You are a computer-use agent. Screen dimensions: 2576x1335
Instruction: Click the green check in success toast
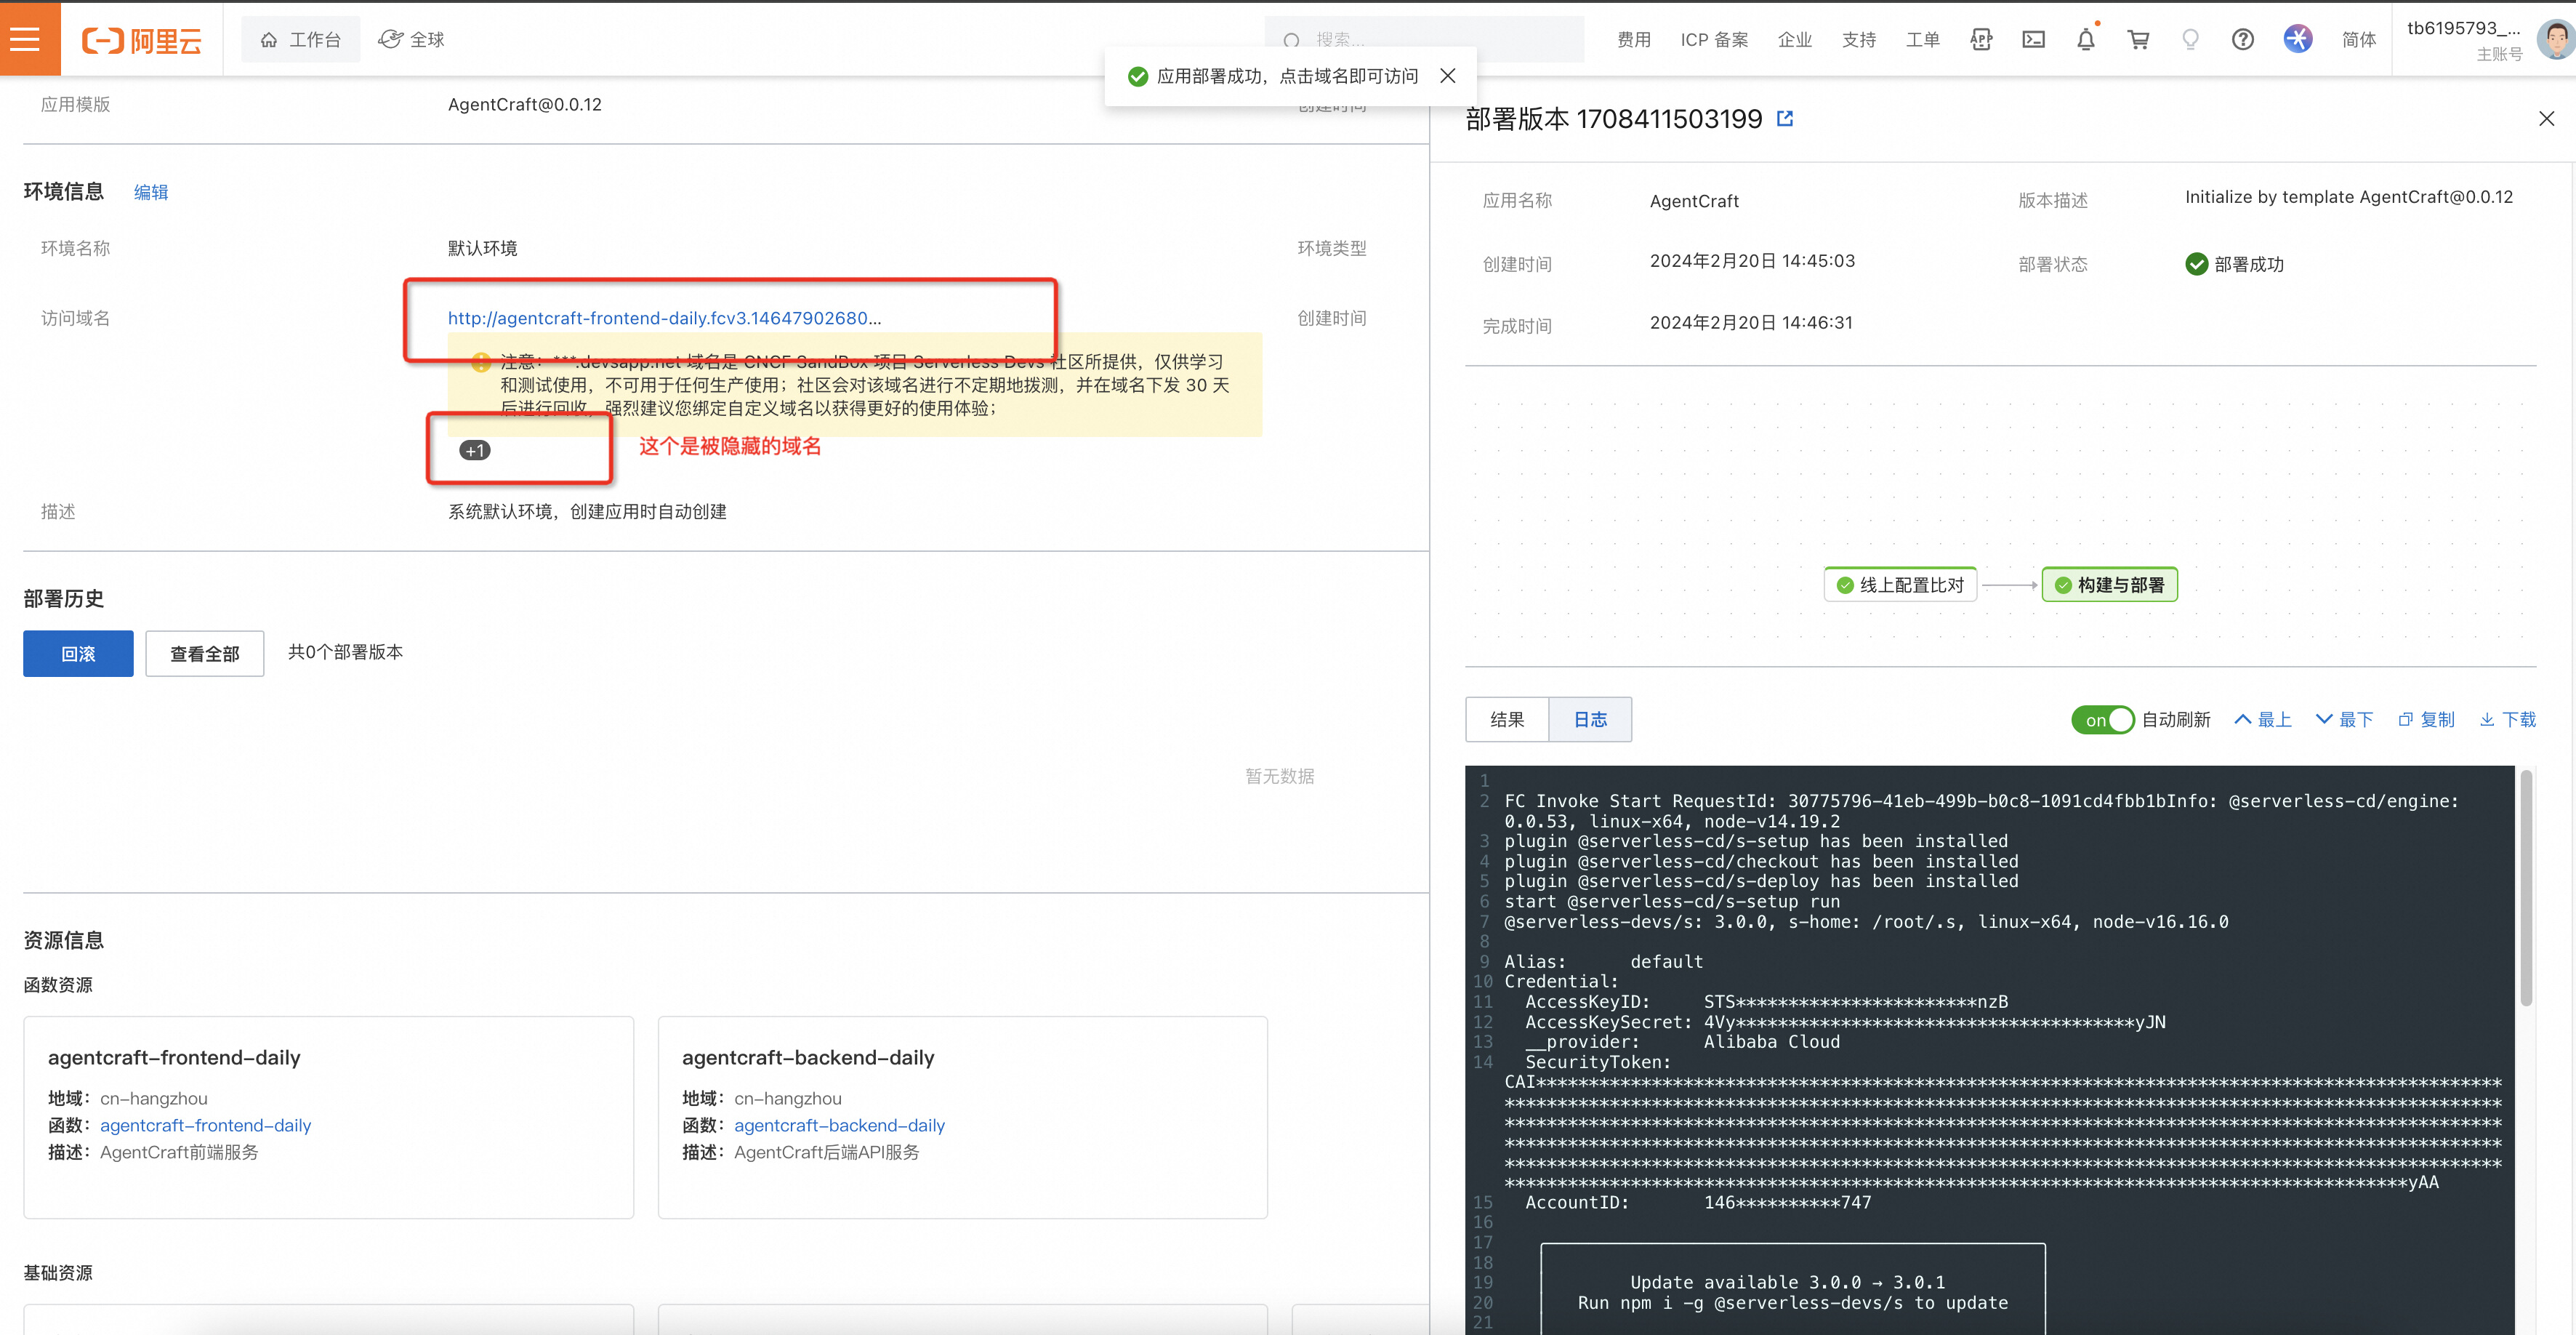(1137, 76)
